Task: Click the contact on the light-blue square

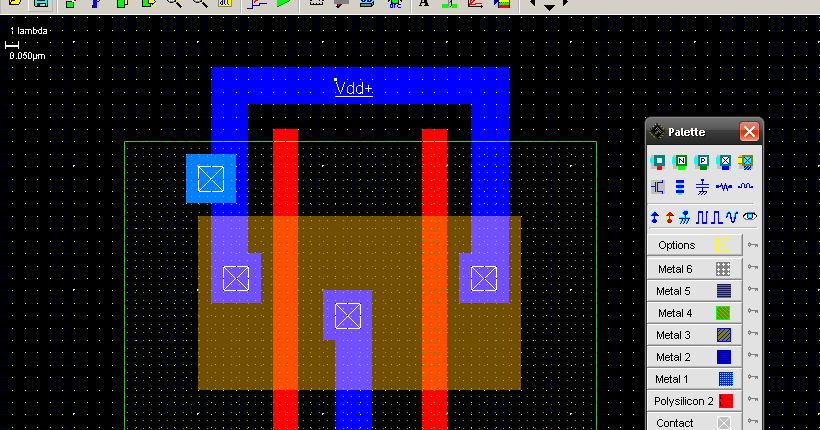Action: click(211, 179)
